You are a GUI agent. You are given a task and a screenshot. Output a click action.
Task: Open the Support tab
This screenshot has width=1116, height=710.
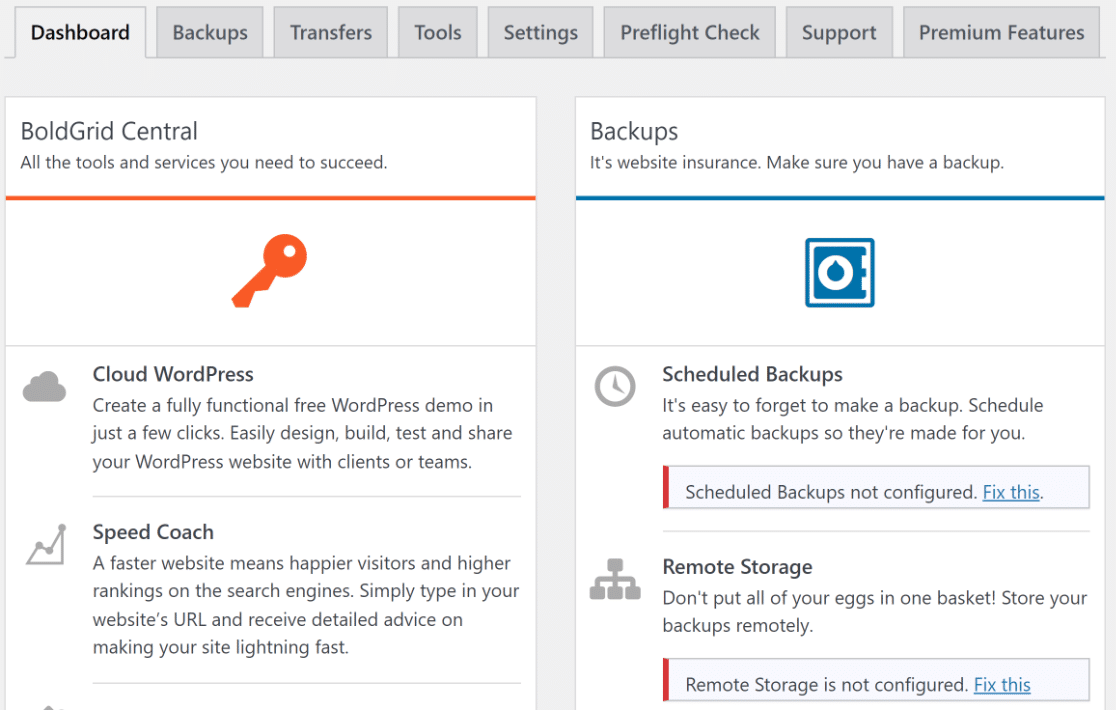[x=839, y=33]
